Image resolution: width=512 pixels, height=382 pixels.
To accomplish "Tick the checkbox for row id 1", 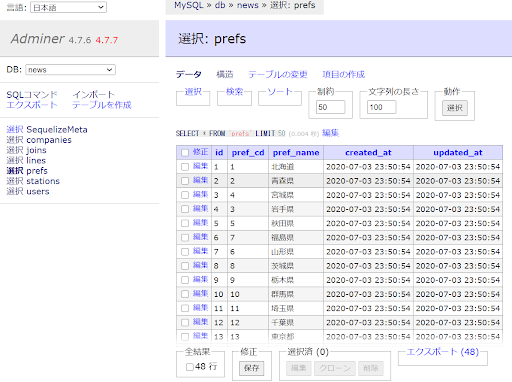I will tap(185, 167).
